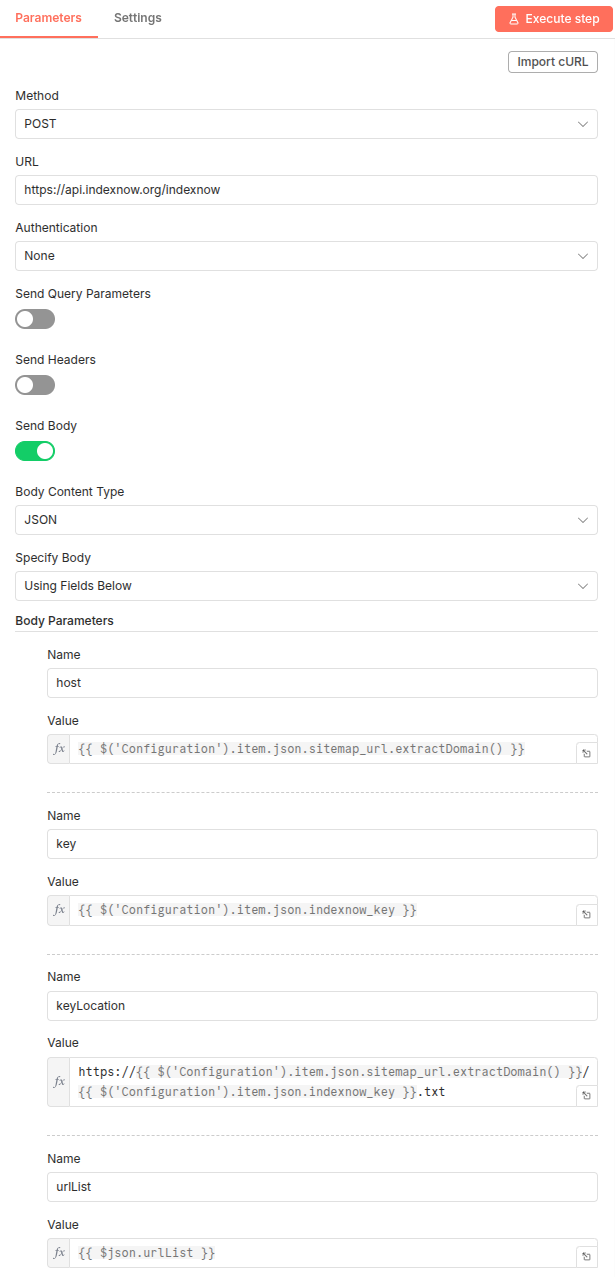Enable Send Query Parameters

click(x=35, y=319)
